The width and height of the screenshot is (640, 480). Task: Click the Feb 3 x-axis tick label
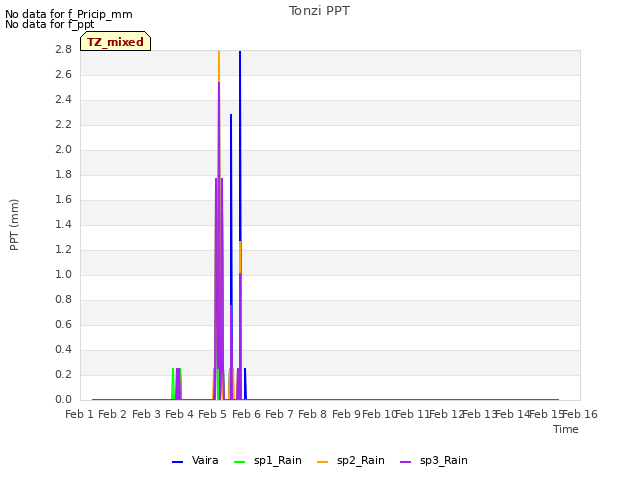coord(146,414)
